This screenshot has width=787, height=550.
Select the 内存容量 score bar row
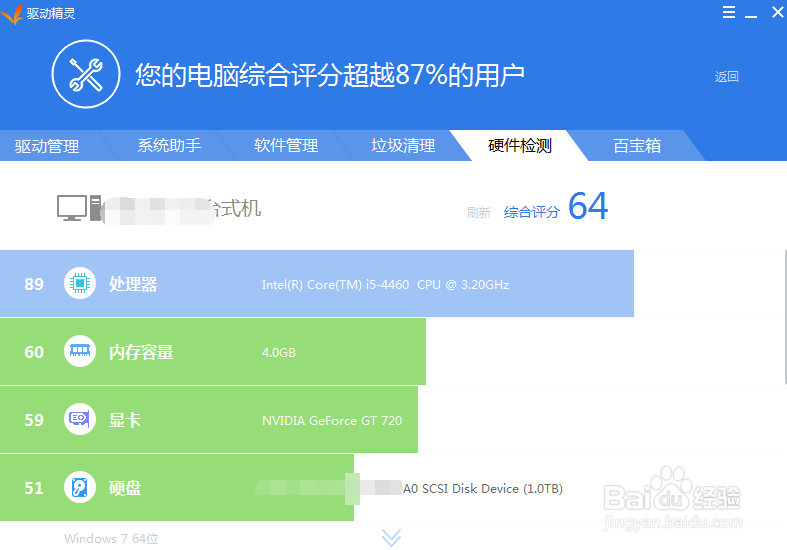(213, 351)
